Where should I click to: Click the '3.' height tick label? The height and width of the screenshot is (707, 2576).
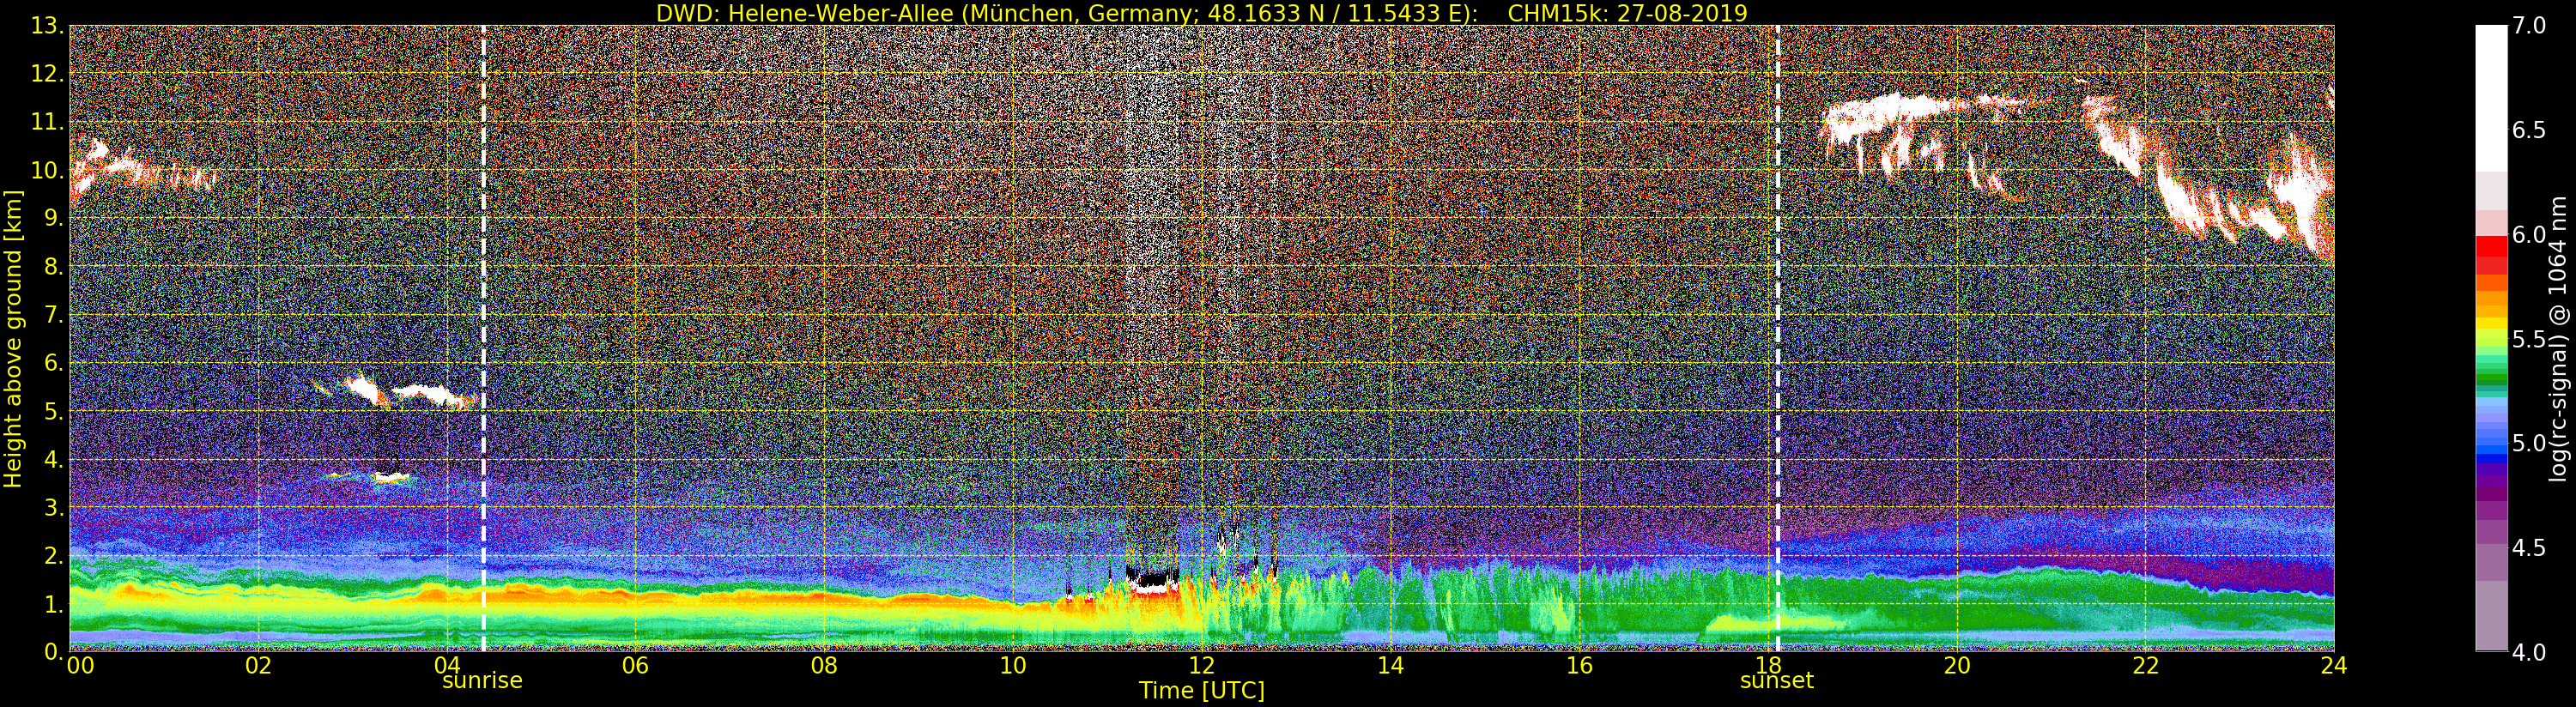tap(54, 507)
